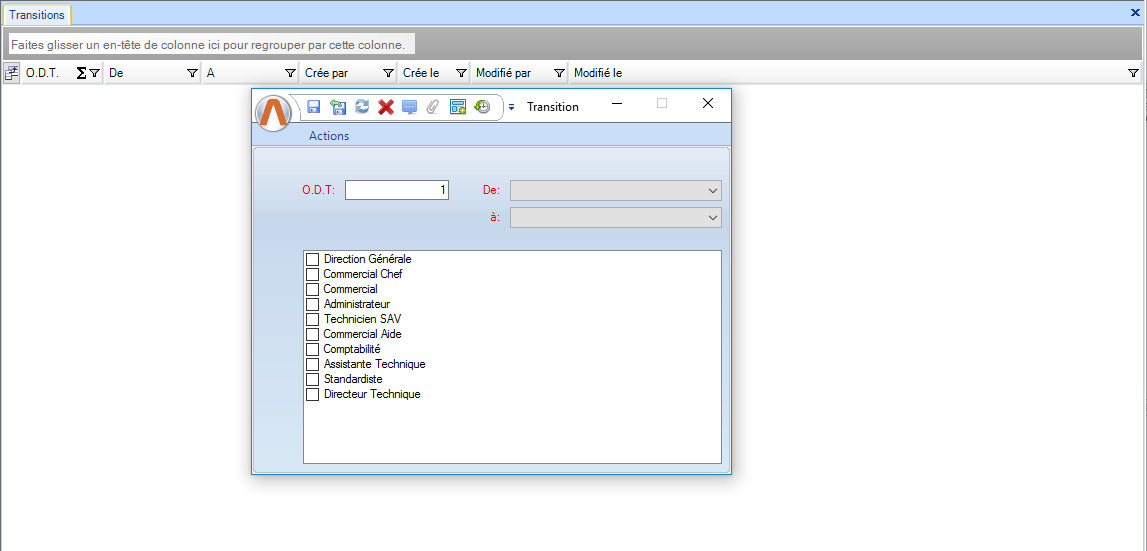Enable the Technicien SAV checkbox
This screenshot has width=1147, height=551.
click(x=312, y=319)
